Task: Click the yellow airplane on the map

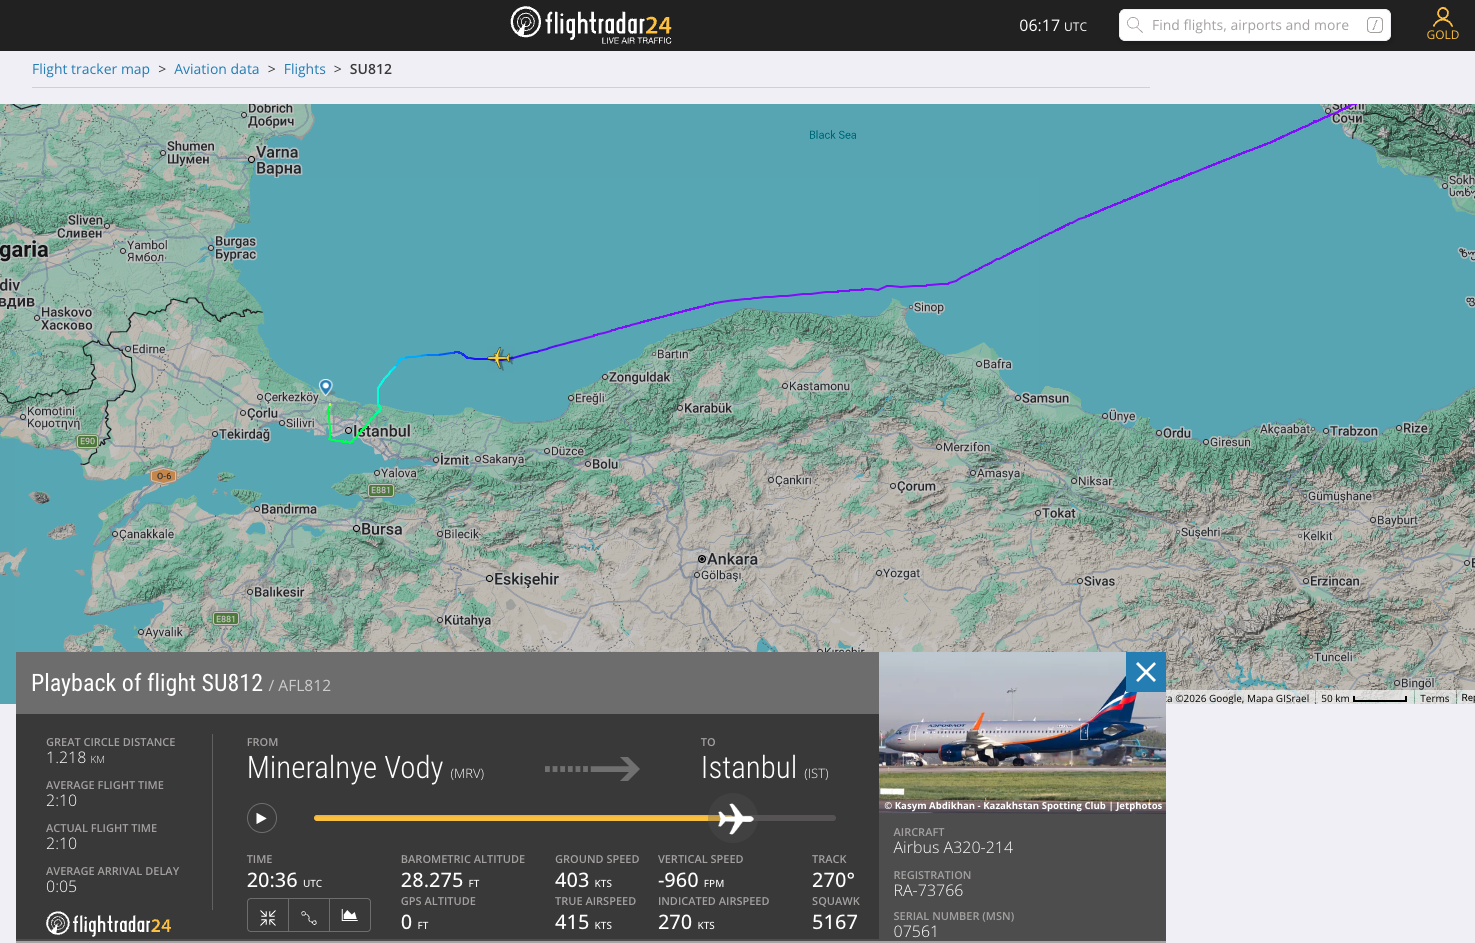Action: pos(499,357)
